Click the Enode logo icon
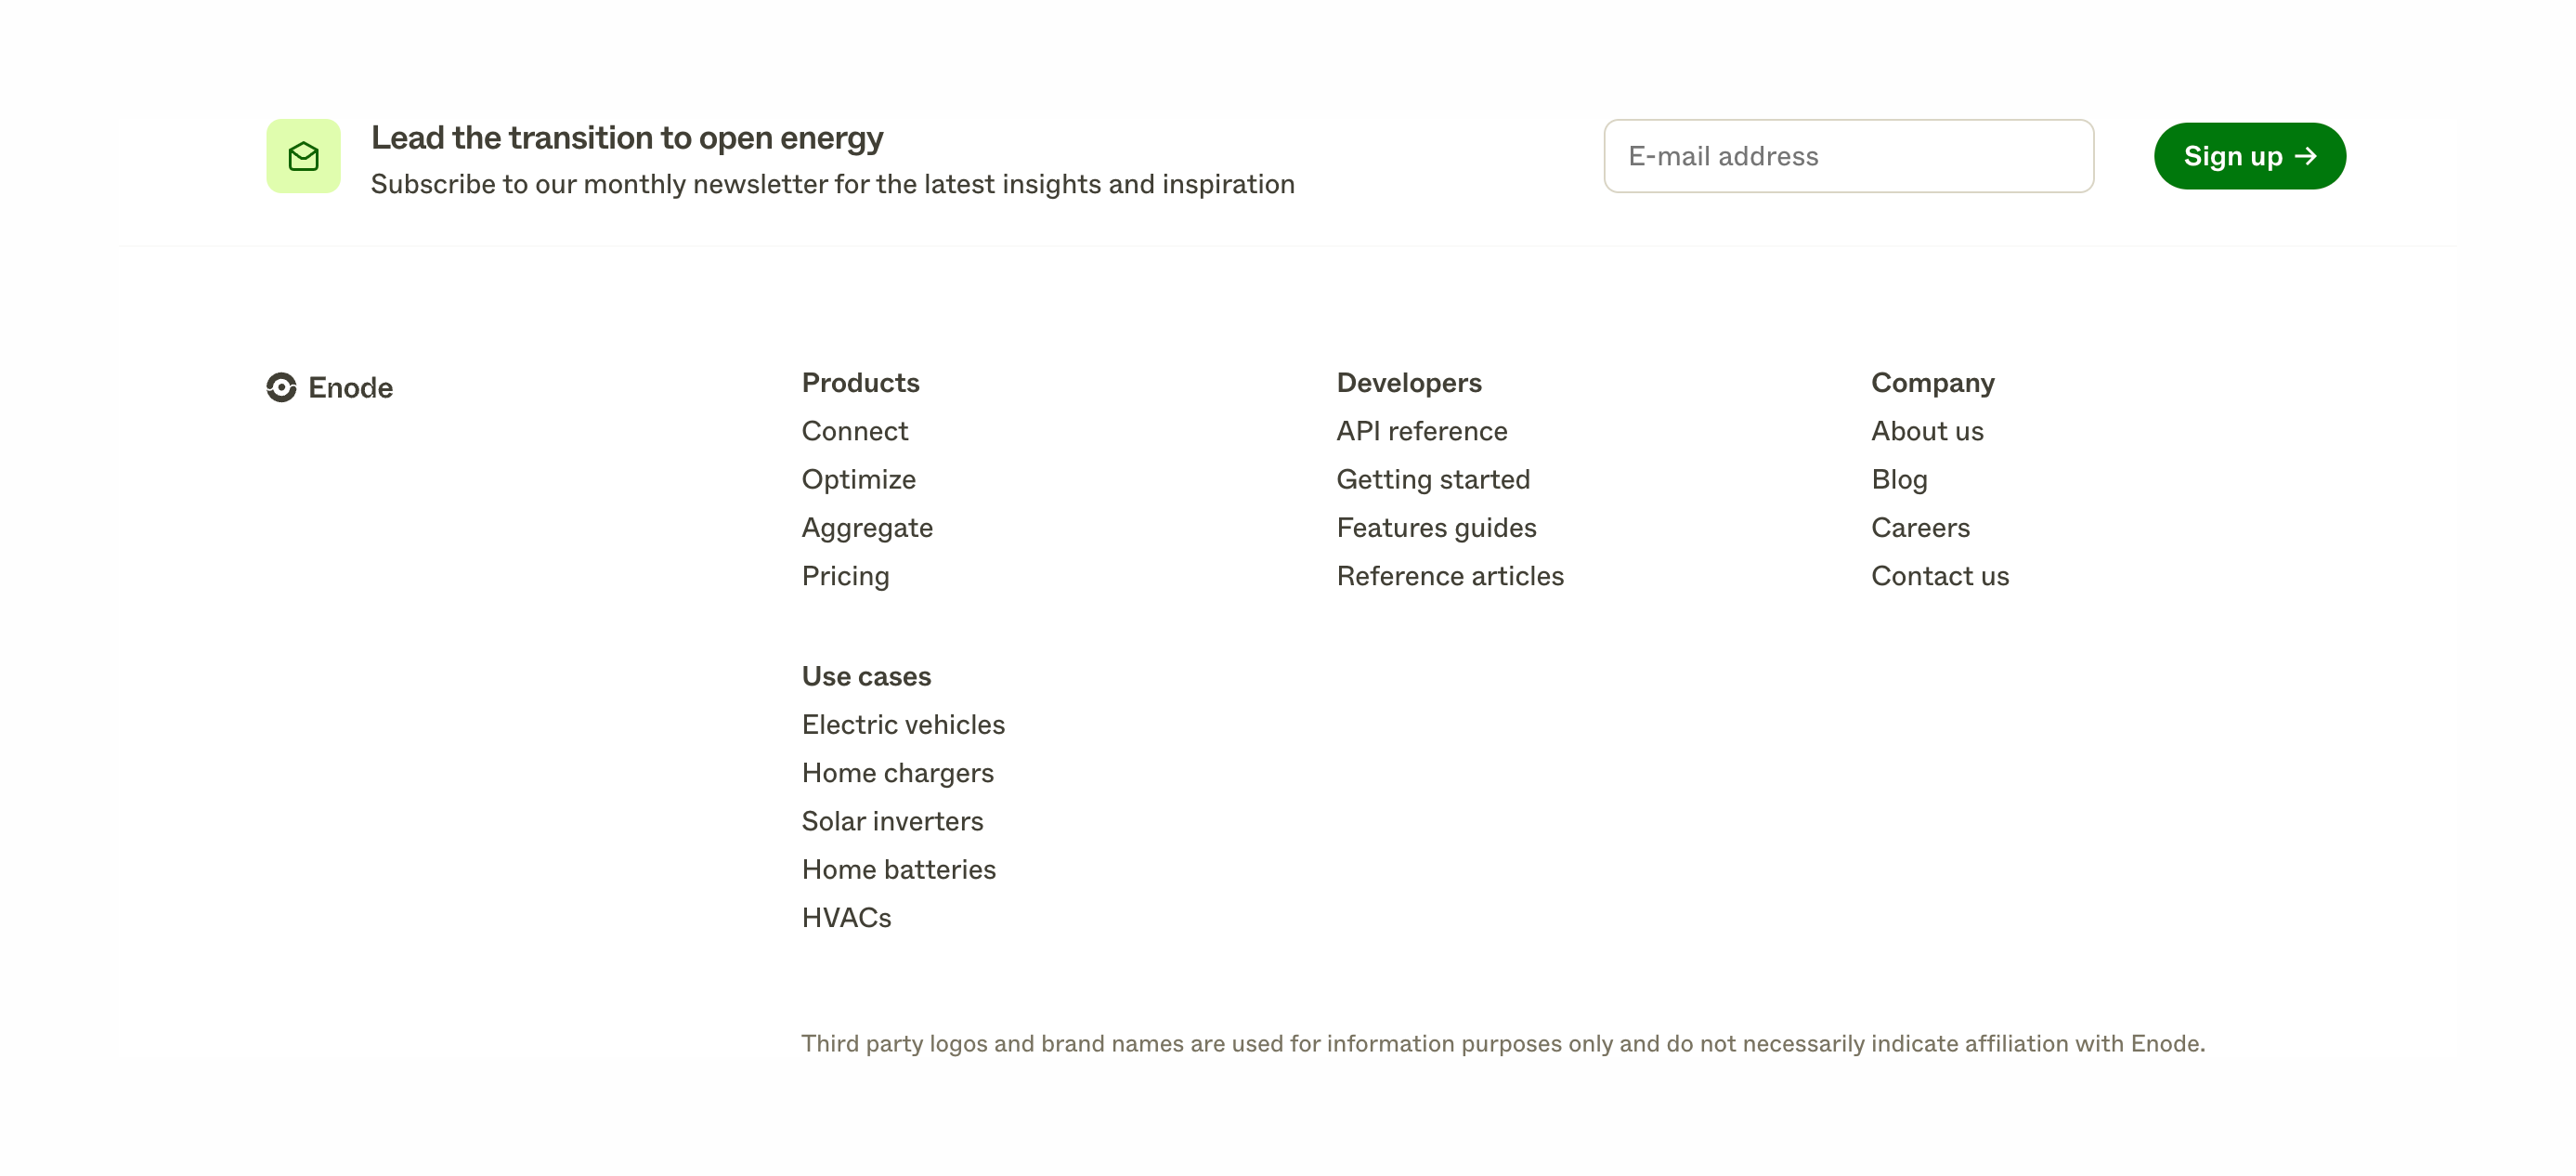The height and width of the screenshot is (1176, 2576). point(281,387)
